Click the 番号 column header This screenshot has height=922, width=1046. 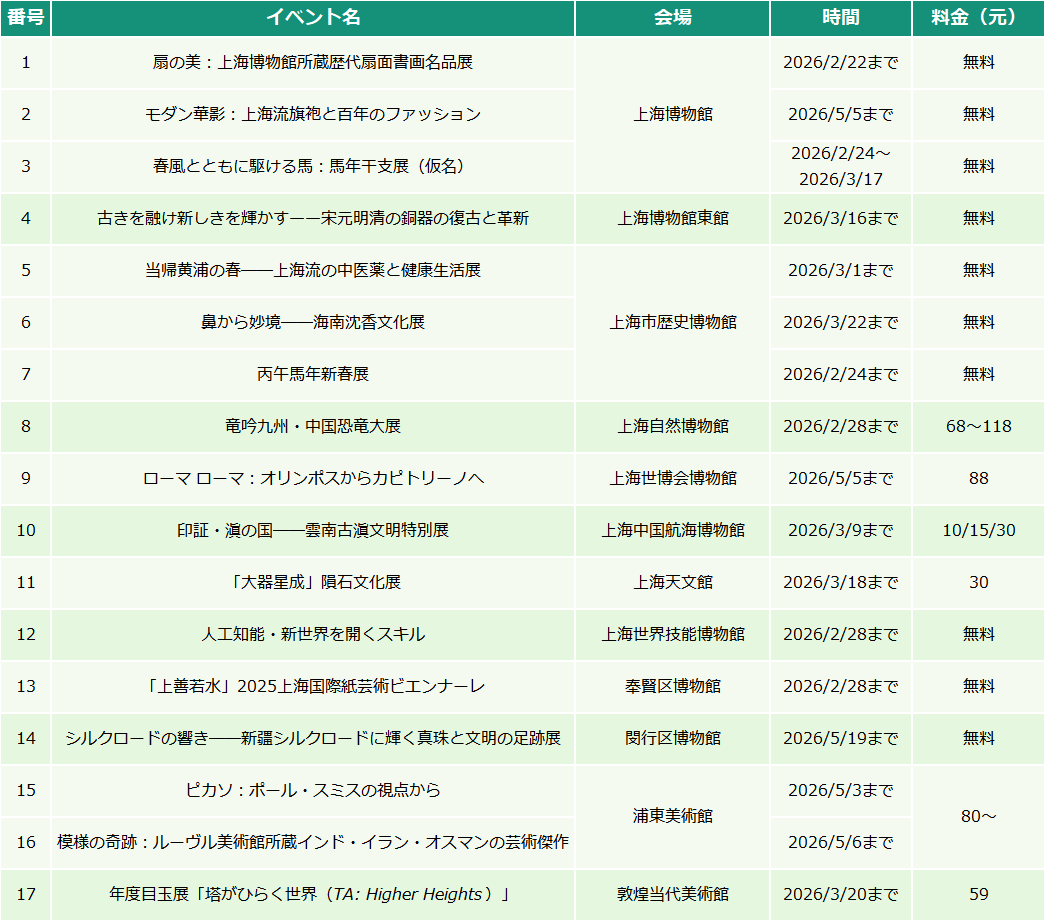pyautogui.click(x=25, y=17)
